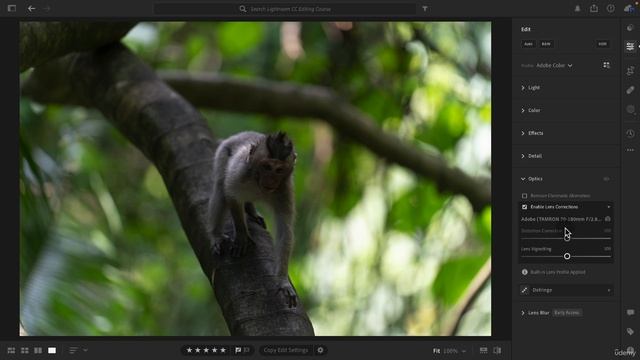The height and width of the screenshot is (360, 640).
Task: Click the Adobe TAMRON lens profile name
Action: pos(561,219)
